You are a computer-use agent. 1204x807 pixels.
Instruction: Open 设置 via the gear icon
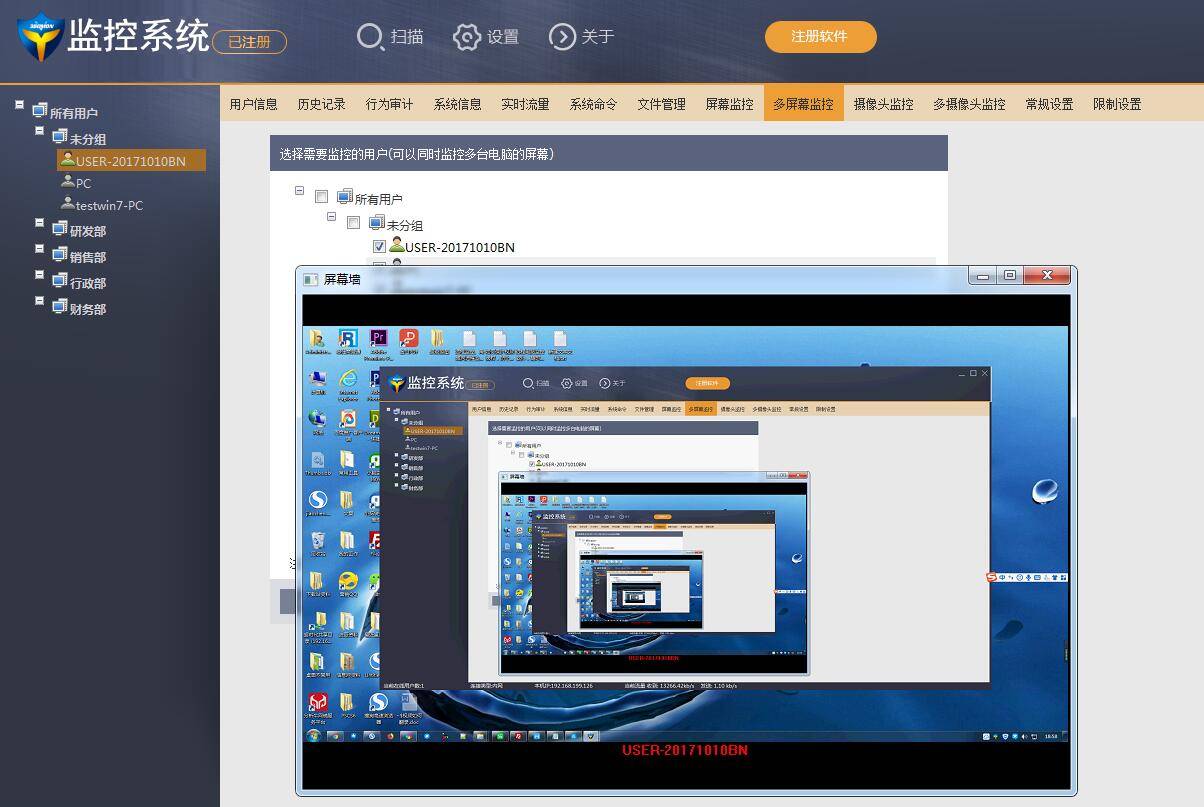[467, 37]
